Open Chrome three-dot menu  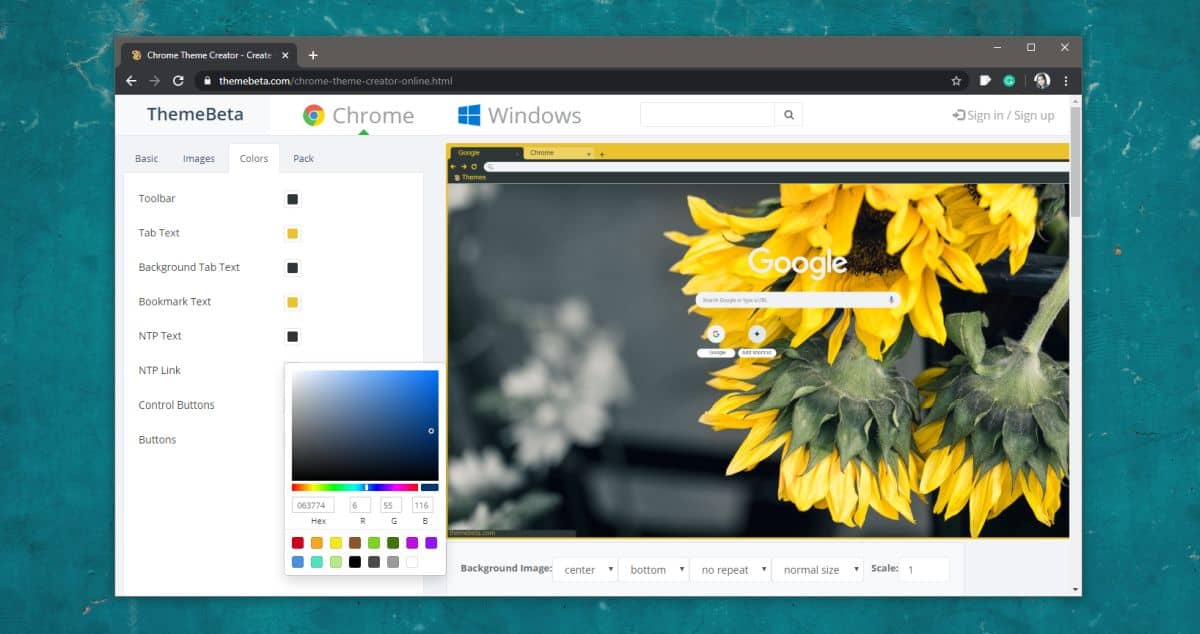coord(1066,81)
